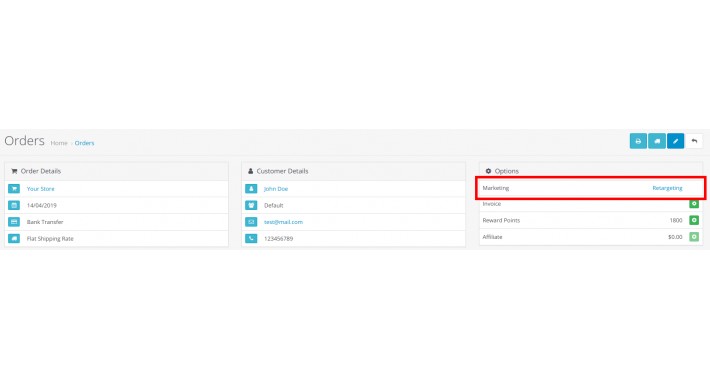Select the 1800 reward points value
Screen dimensions: 710x380
coord(676,221)
